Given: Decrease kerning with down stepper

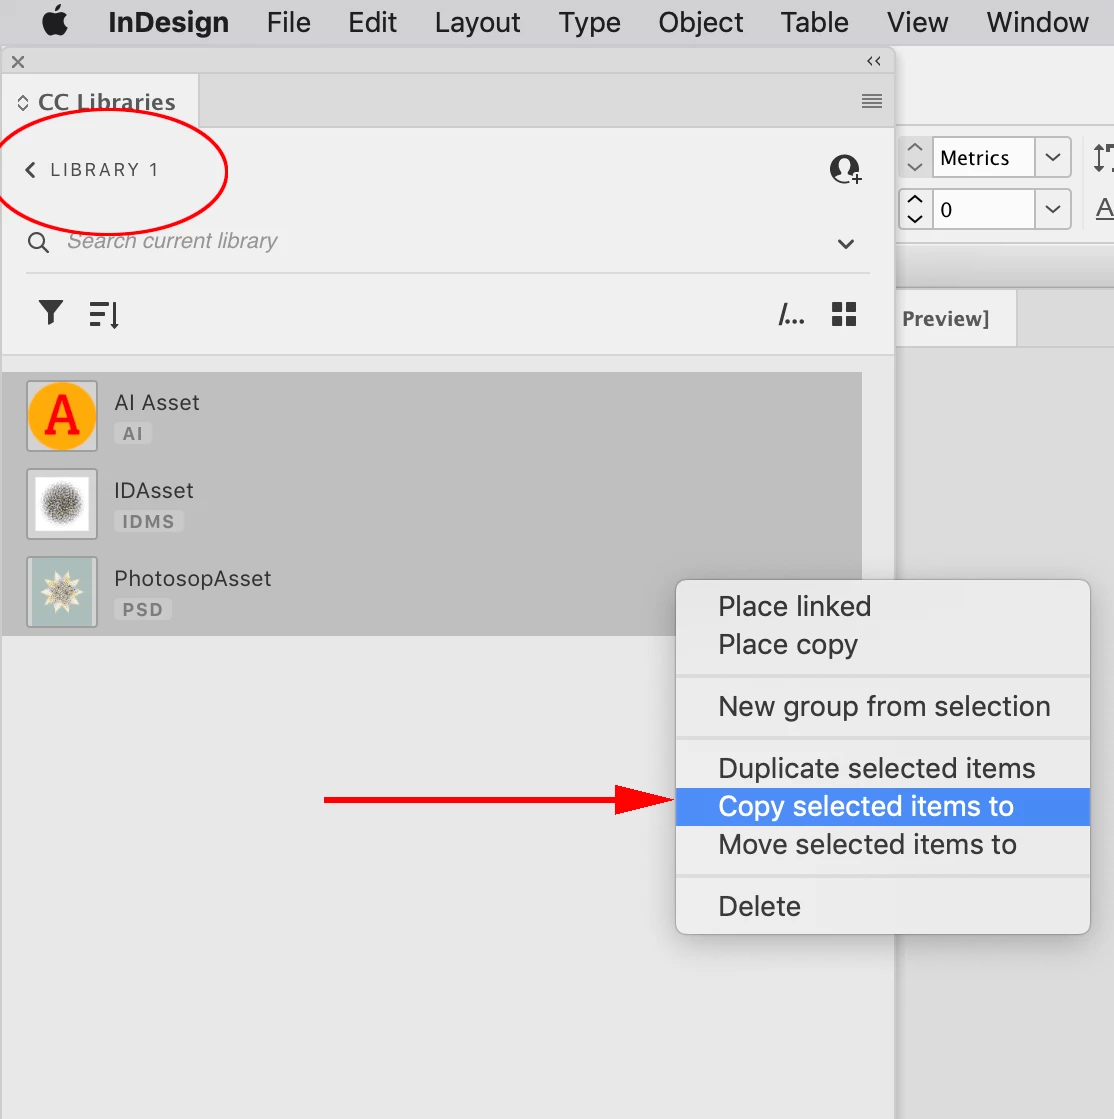Looking at the screenshot, I should pos(915,167).
